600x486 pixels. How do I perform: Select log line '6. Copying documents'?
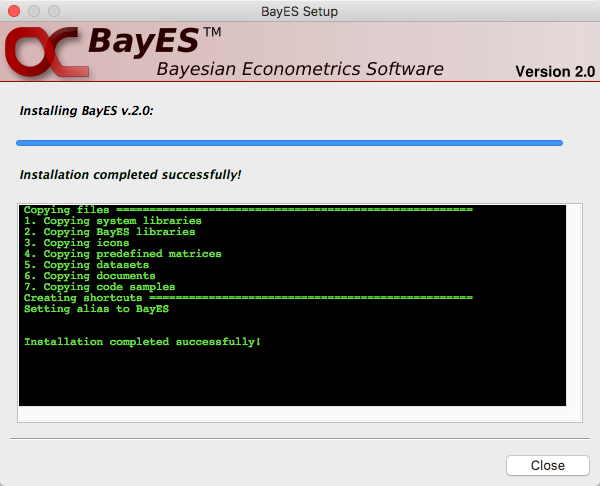pyautogui.click(x=90, y=276)
